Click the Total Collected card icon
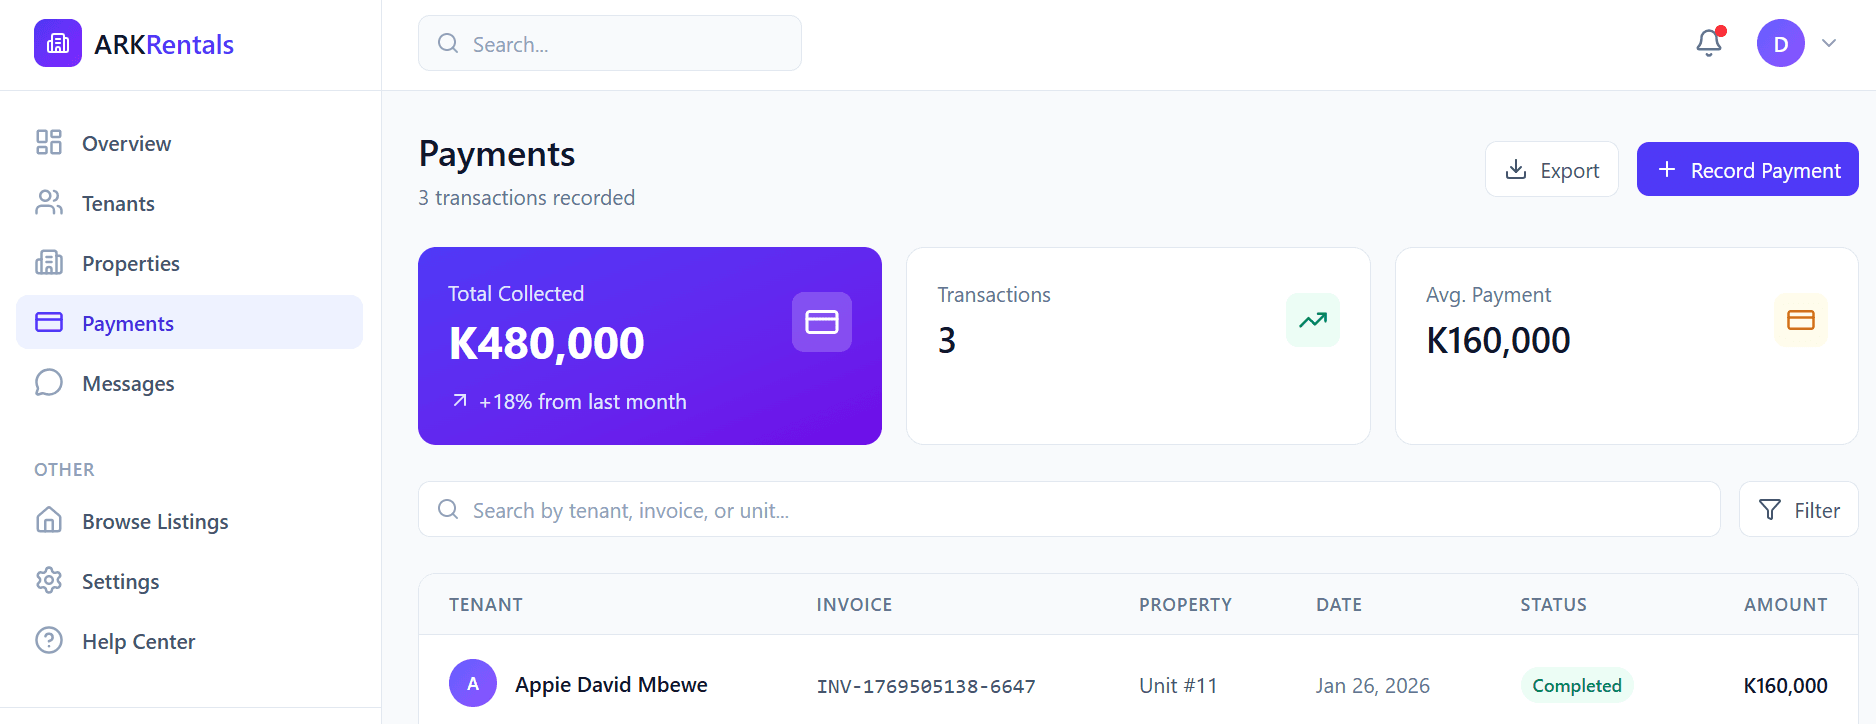Image resolution: width=1876 pixels, height=724 pixels. 821,322
